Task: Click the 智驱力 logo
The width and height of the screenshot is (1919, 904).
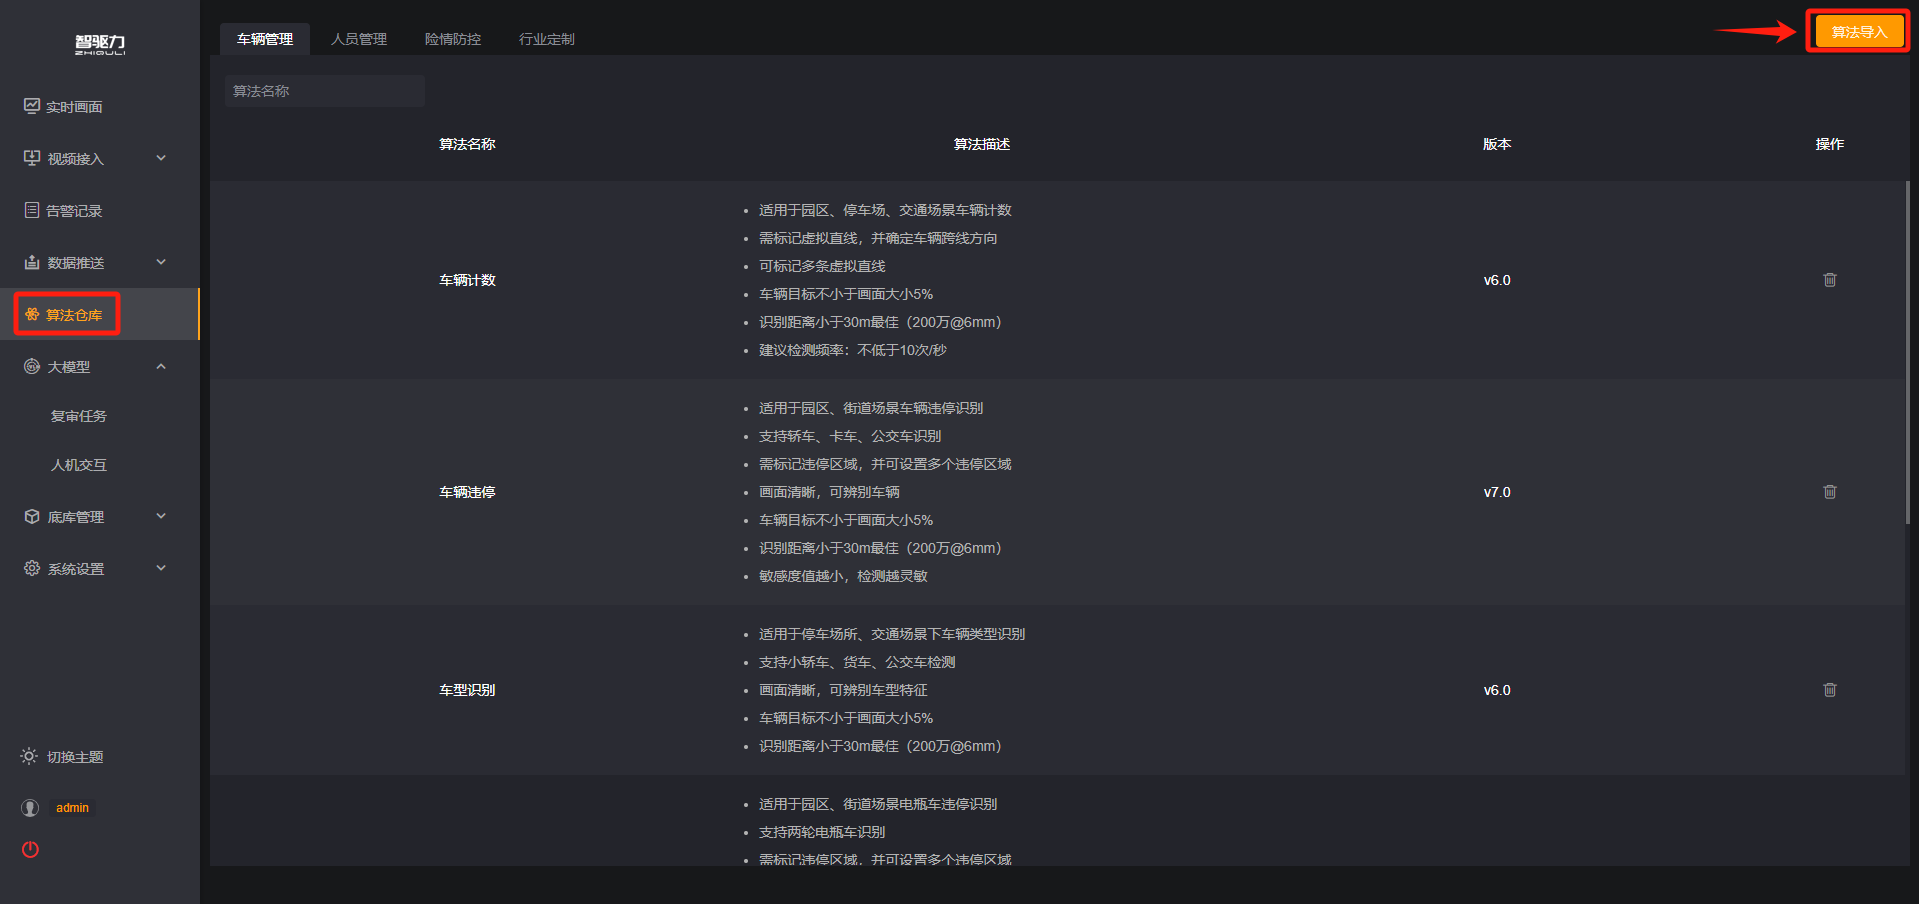Action: (100, 44)
